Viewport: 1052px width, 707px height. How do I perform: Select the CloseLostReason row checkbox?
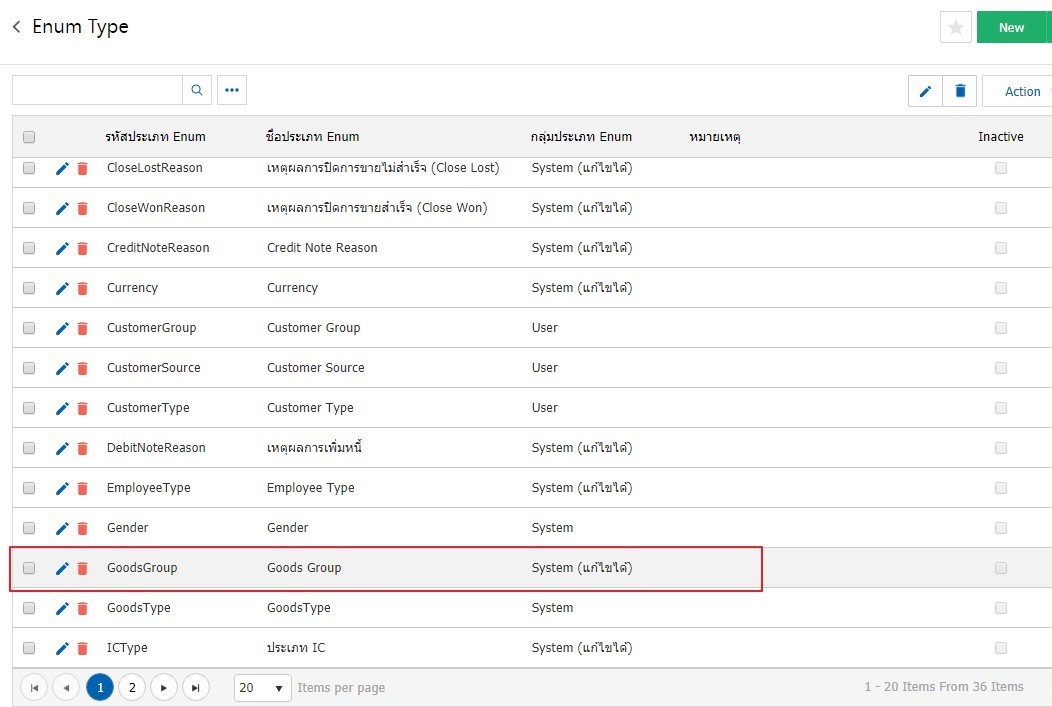[29, 168]
